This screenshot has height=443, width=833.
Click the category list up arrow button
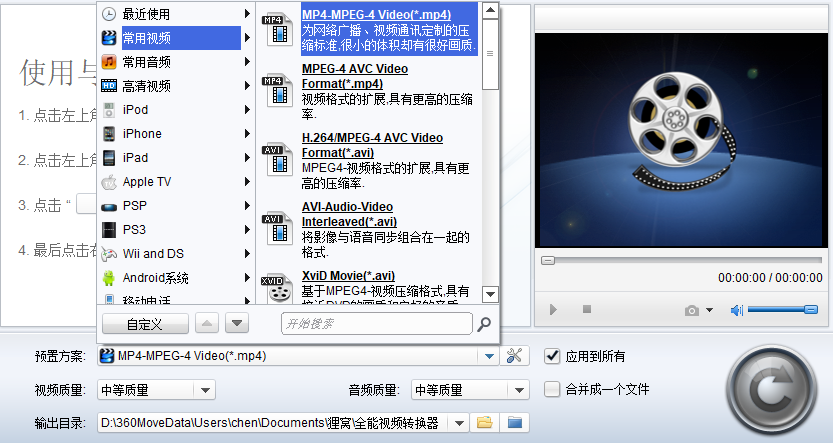click(x=207, y=323)
